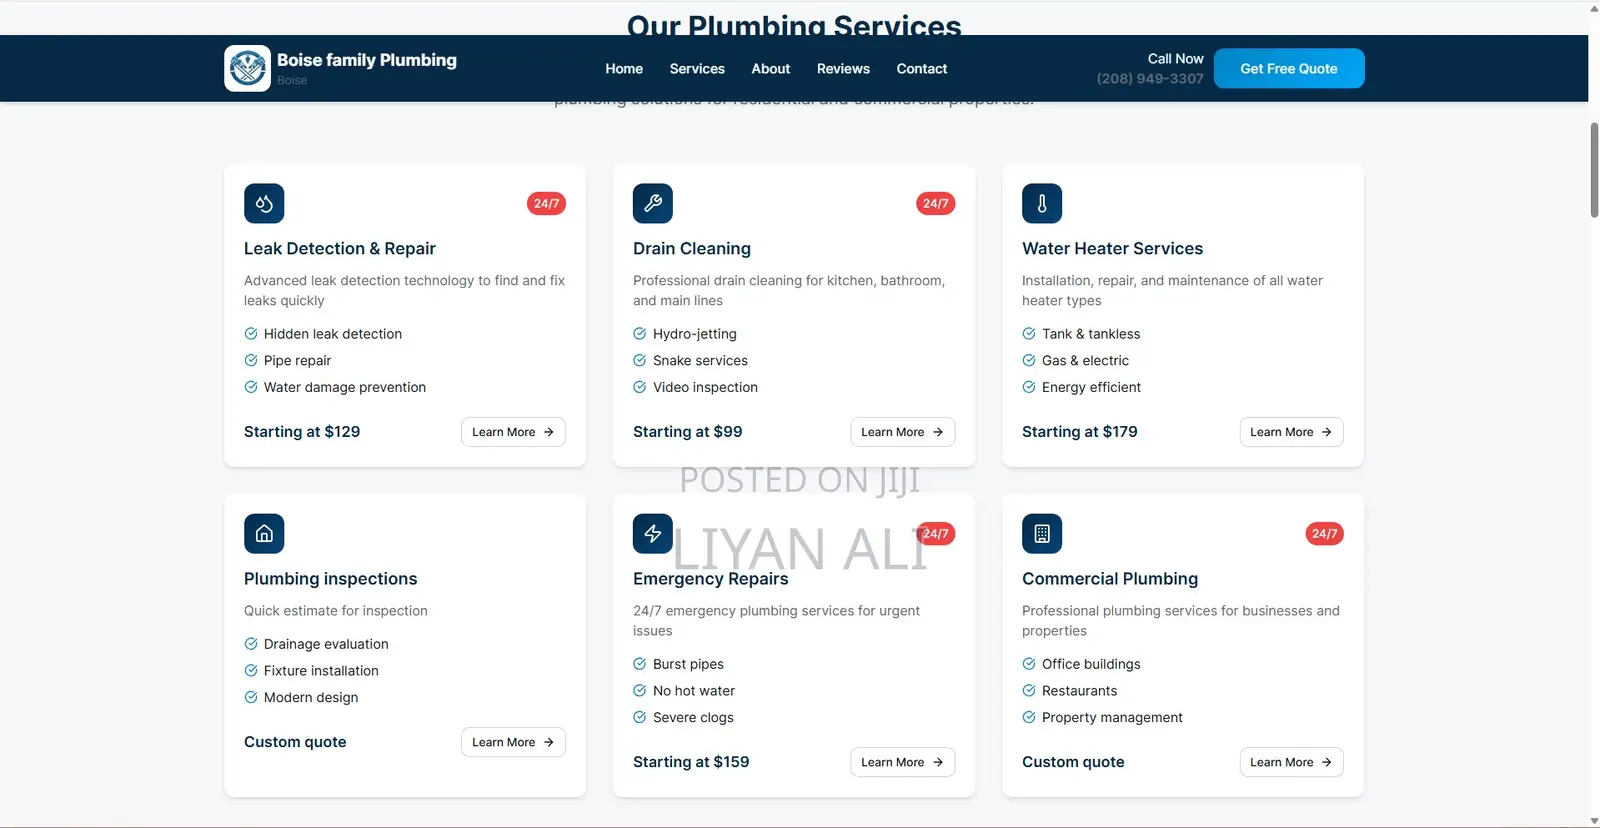The height and width of the screenshot is (828, 1600).
Task: Click checkmark icon beside Video inspection
Action: (640, 387)
